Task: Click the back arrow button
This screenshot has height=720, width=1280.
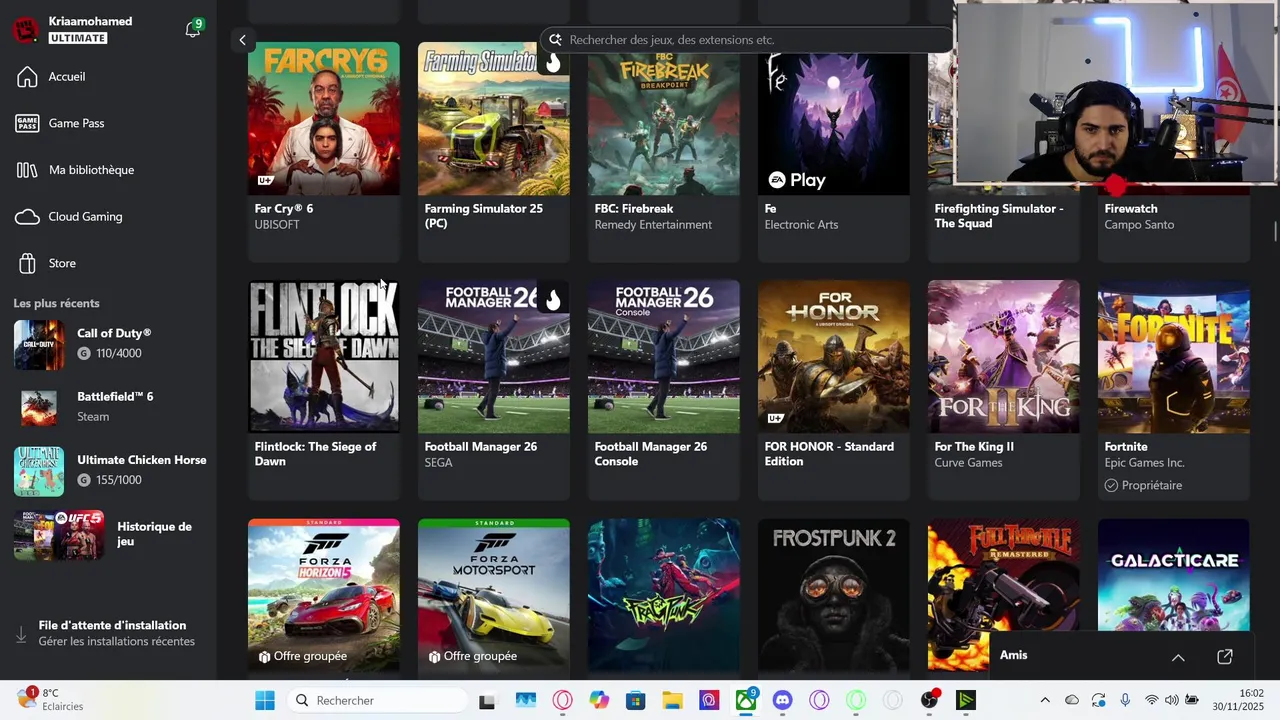Action: tap(242, 40)
